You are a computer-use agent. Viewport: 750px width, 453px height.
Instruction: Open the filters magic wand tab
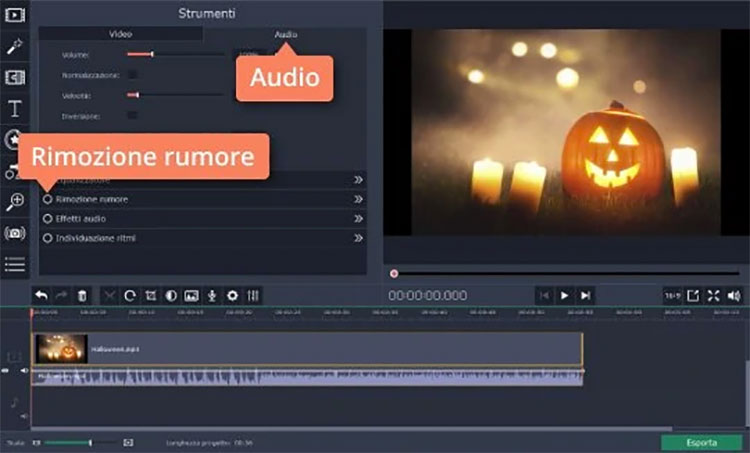[15, 46]
